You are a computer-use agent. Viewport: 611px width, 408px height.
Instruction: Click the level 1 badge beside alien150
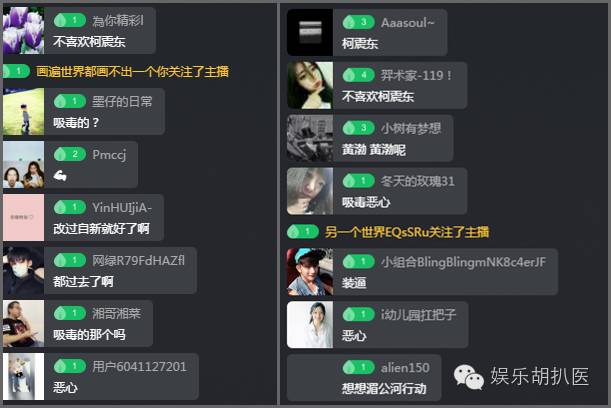click(358, 367)
